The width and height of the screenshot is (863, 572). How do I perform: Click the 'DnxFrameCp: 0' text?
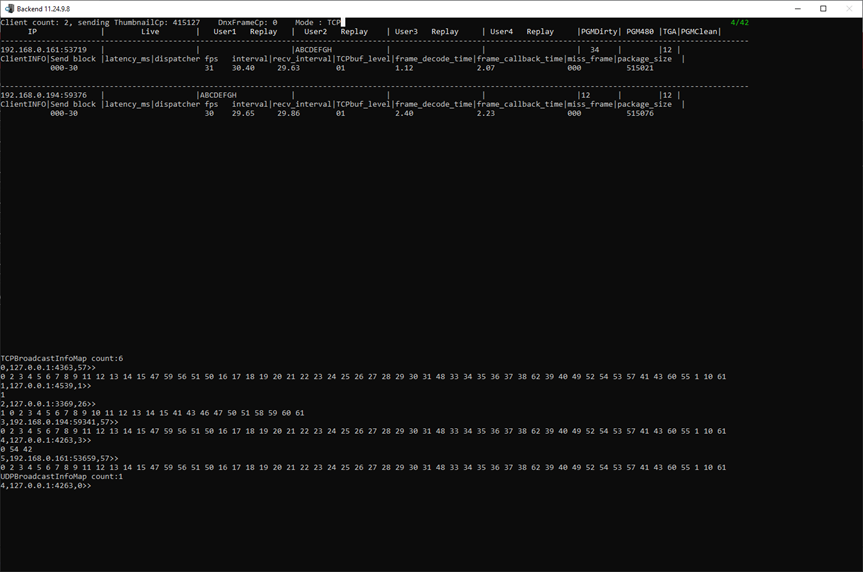click(248, 23)
